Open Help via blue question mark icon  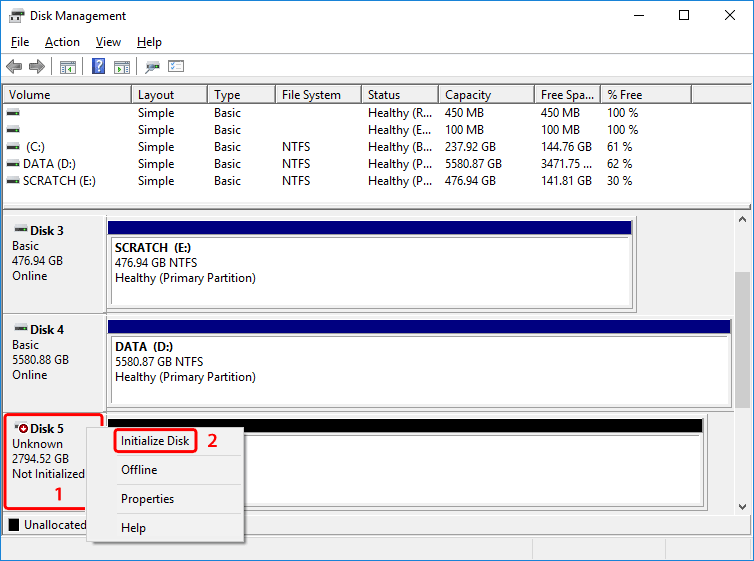[99, 67]
